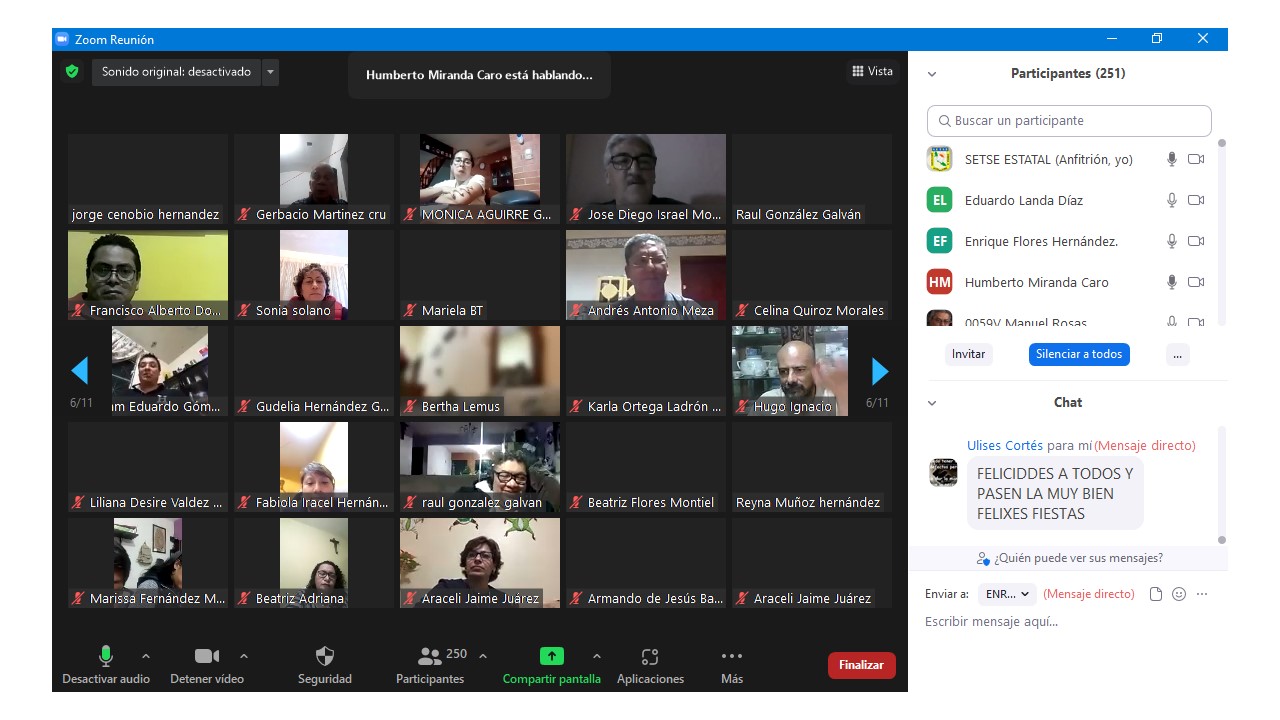Minimize the Zoom Reunión window
The height and width of the screenshot is (720, 1280).
[1112, 39]
